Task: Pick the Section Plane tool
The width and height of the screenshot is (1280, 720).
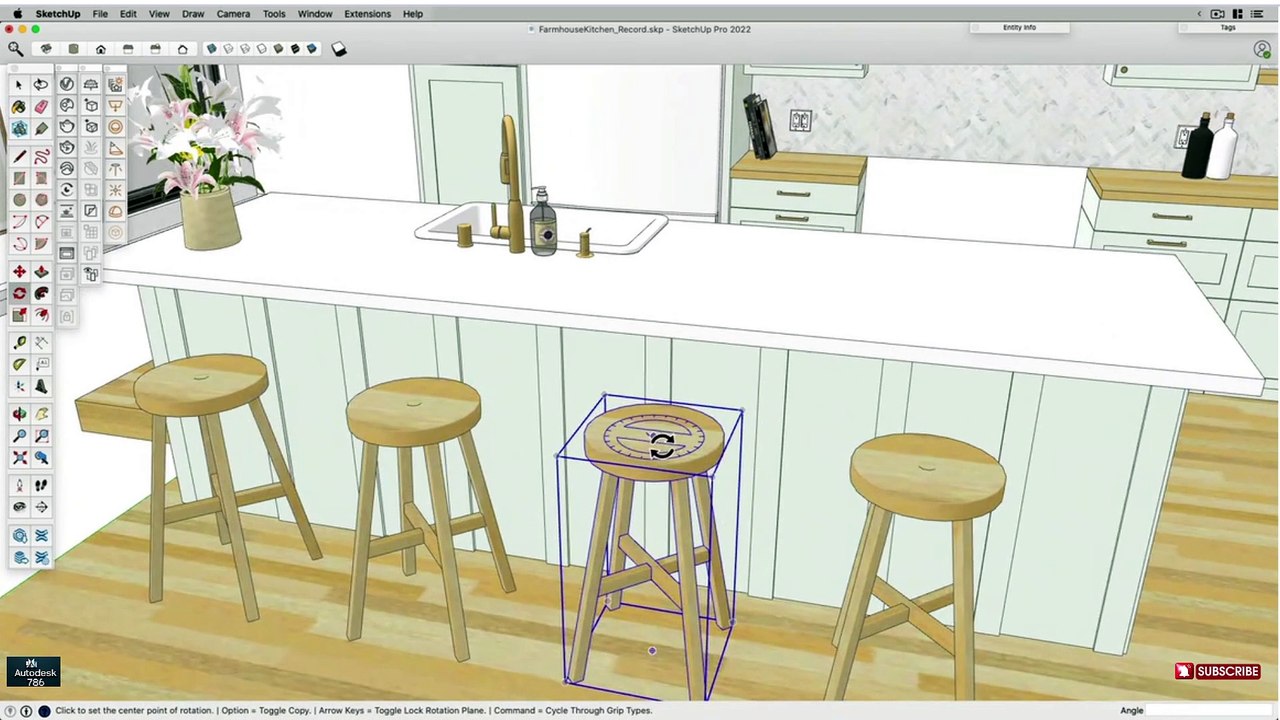Action: click(x=41, y=507)
